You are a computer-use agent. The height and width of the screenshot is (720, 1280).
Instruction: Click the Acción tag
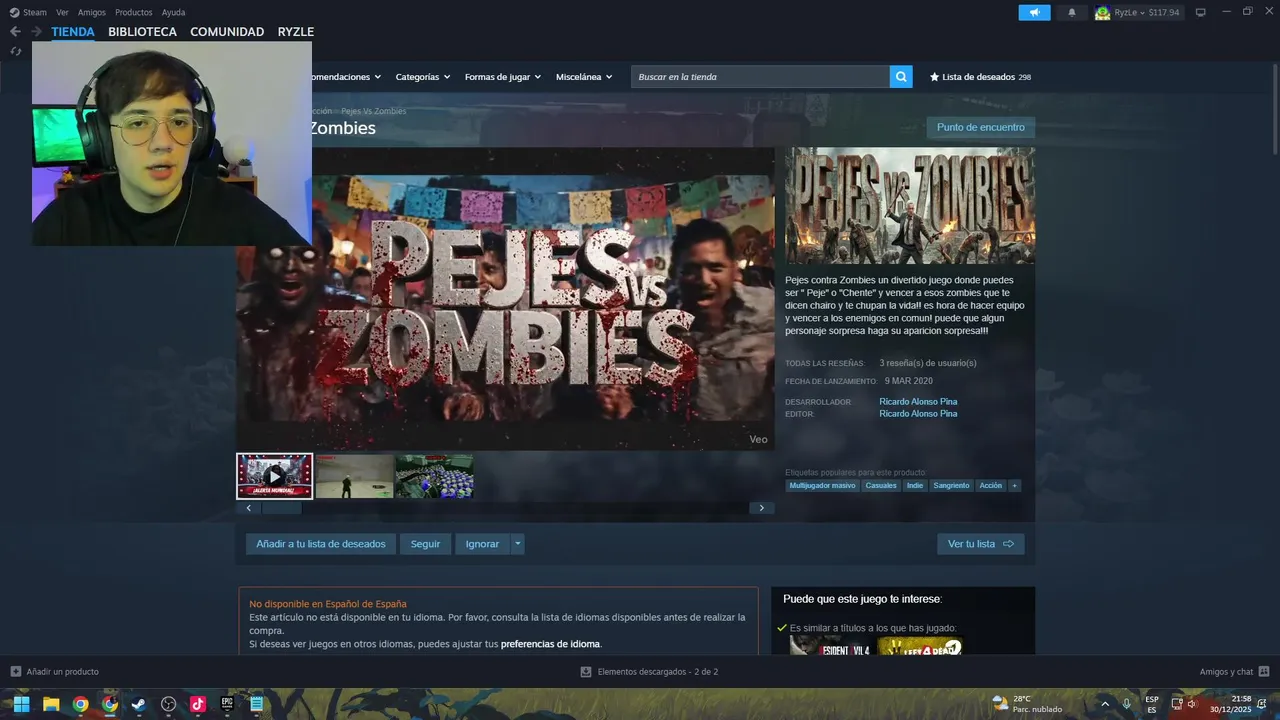tap(990, 485)
